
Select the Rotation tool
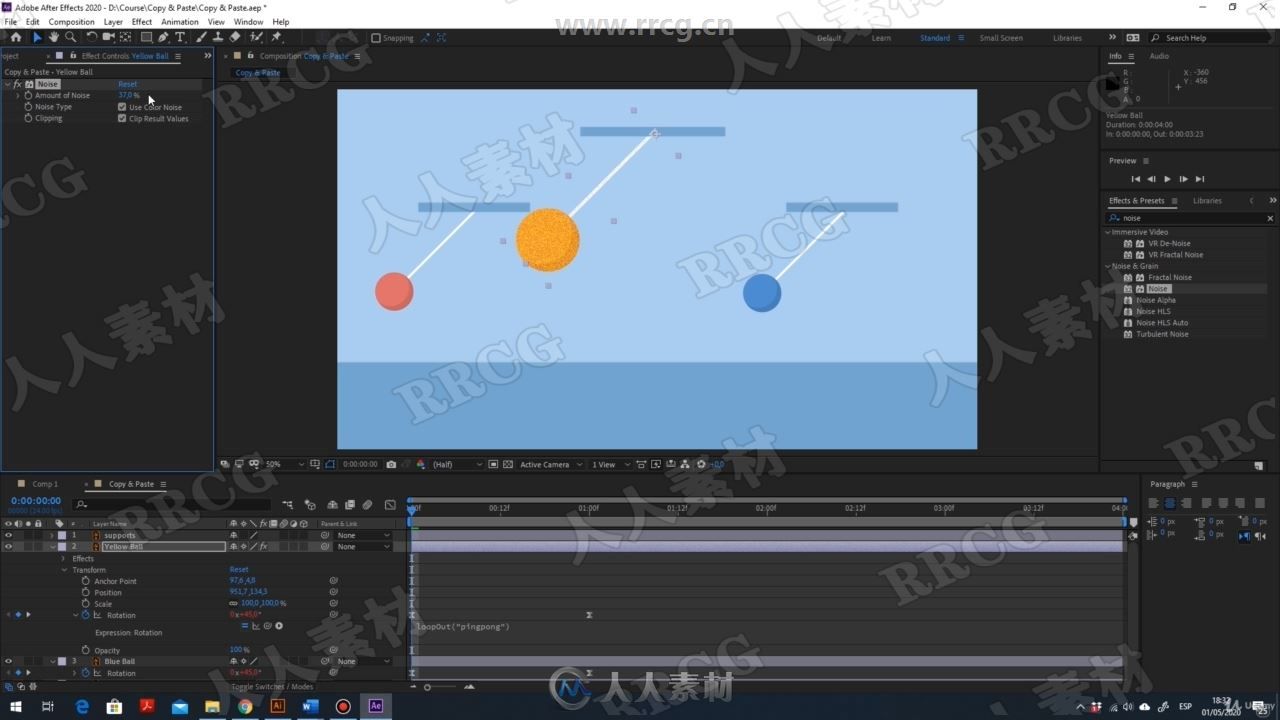92,37
